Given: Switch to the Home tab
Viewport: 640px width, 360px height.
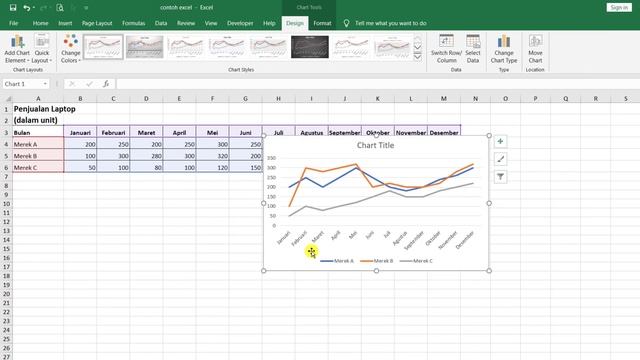Looking at the screenshot, I should coord(40,23).
